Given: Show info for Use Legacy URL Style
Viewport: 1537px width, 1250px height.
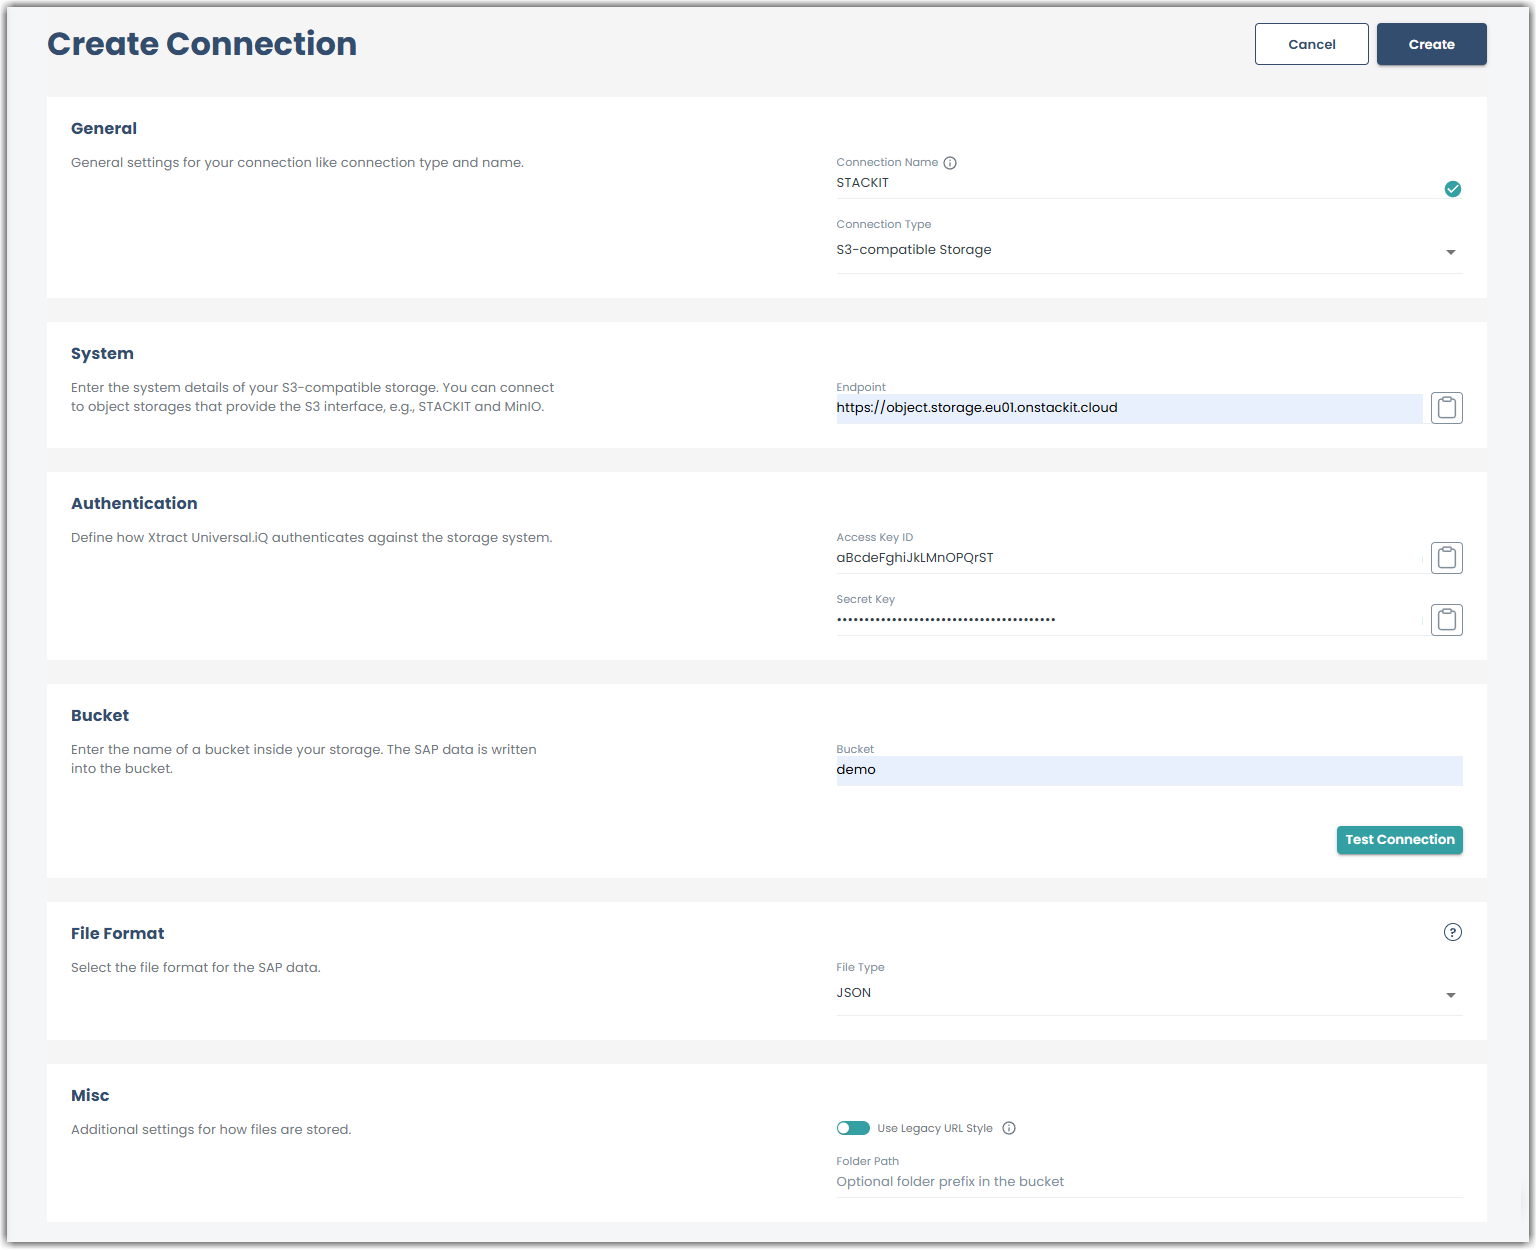Looking at the screenshot, I should [x=1009, y=1128].
